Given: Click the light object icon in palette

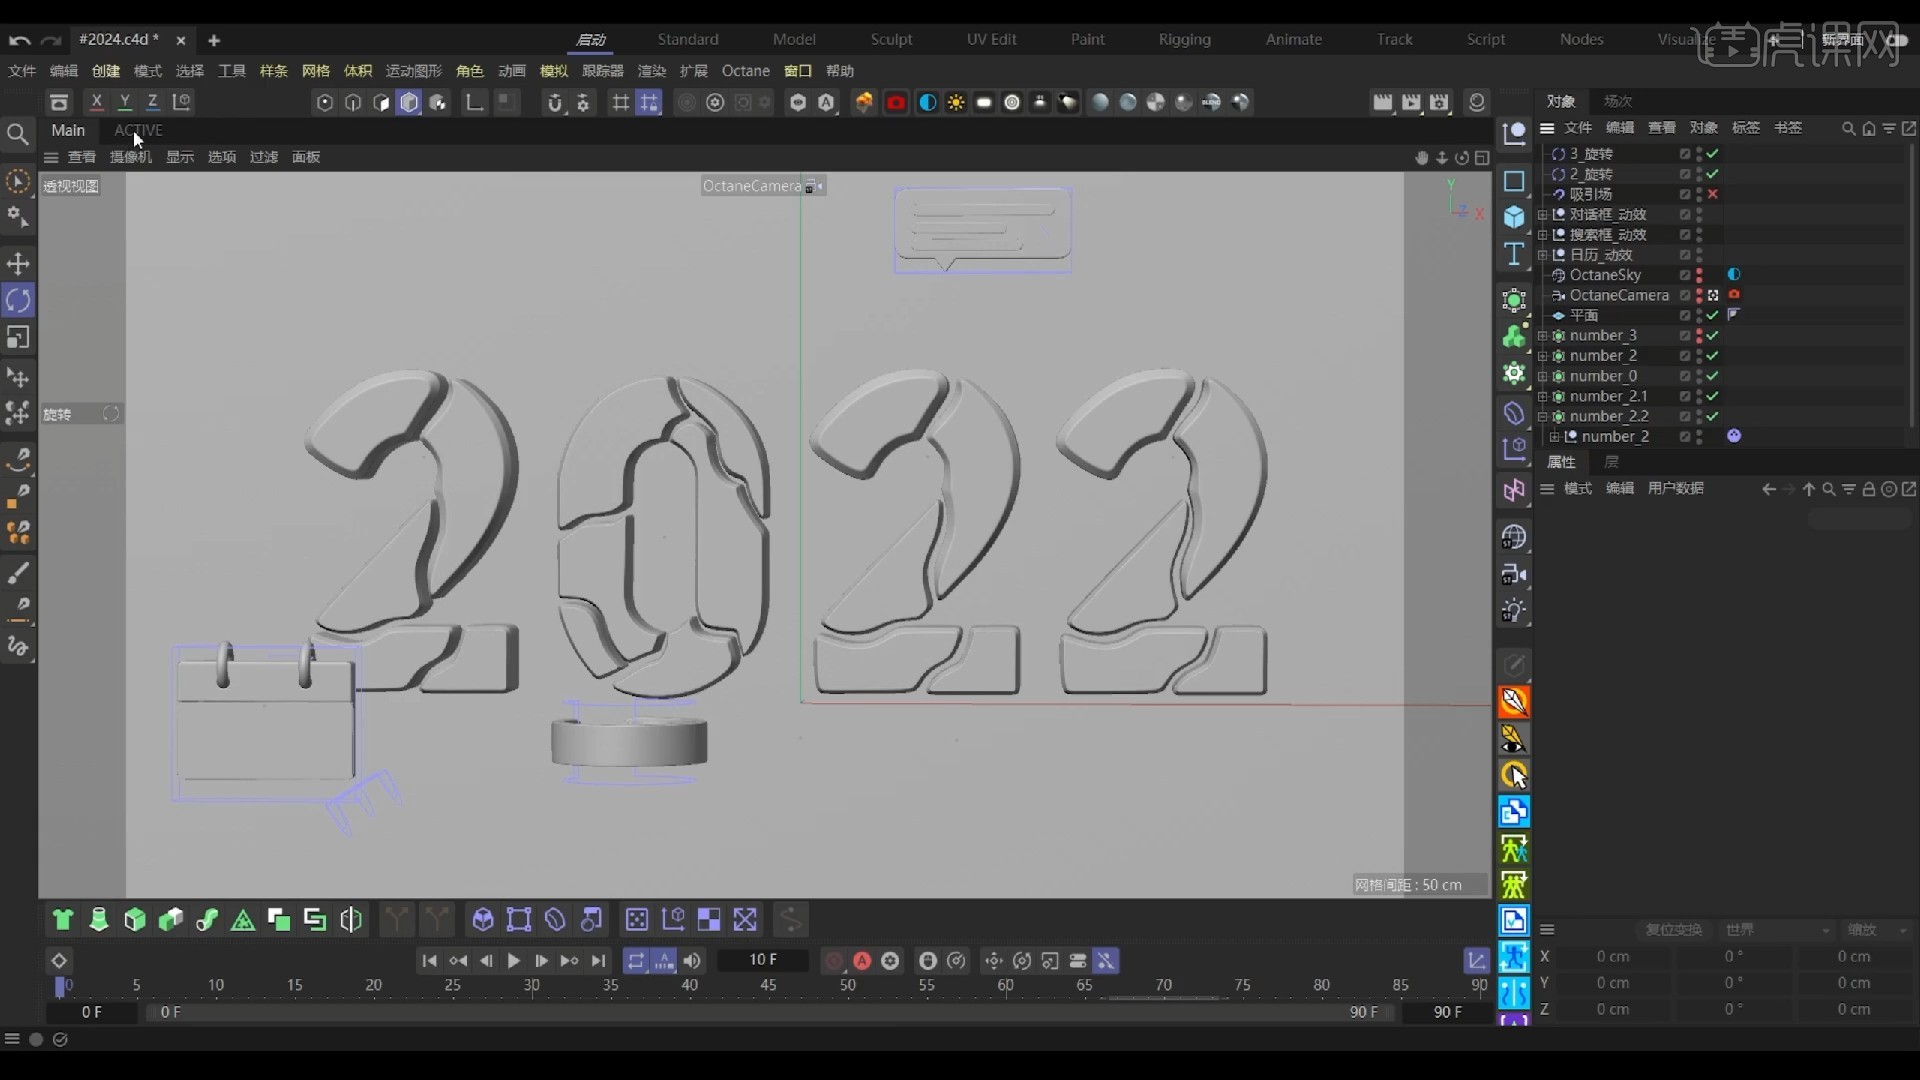Looking at the screenshot, I should 1514,611.
